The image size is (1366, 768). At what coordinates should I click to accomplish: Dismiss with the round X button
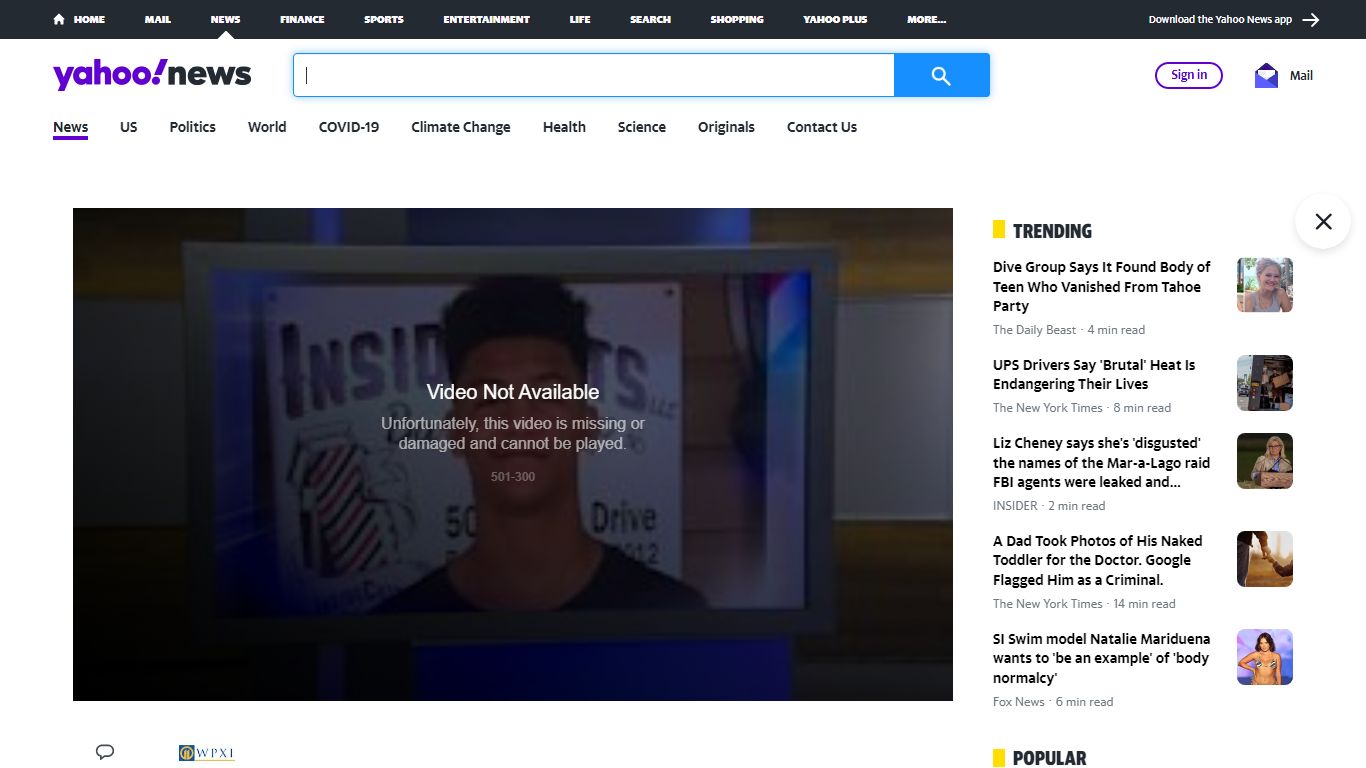(x=1323, y=221)
